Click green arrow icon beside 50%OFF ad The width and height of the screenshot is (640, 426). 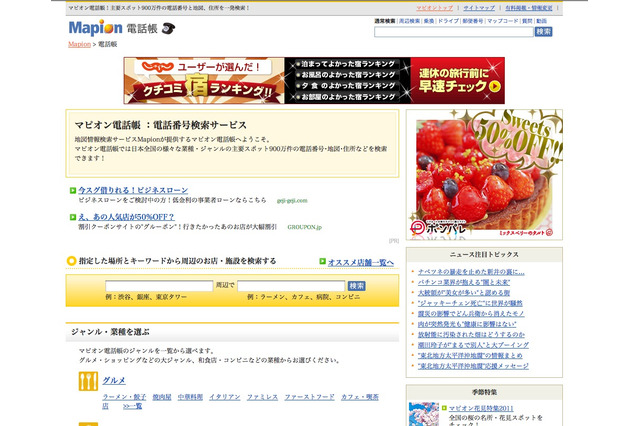click(73, 217)
